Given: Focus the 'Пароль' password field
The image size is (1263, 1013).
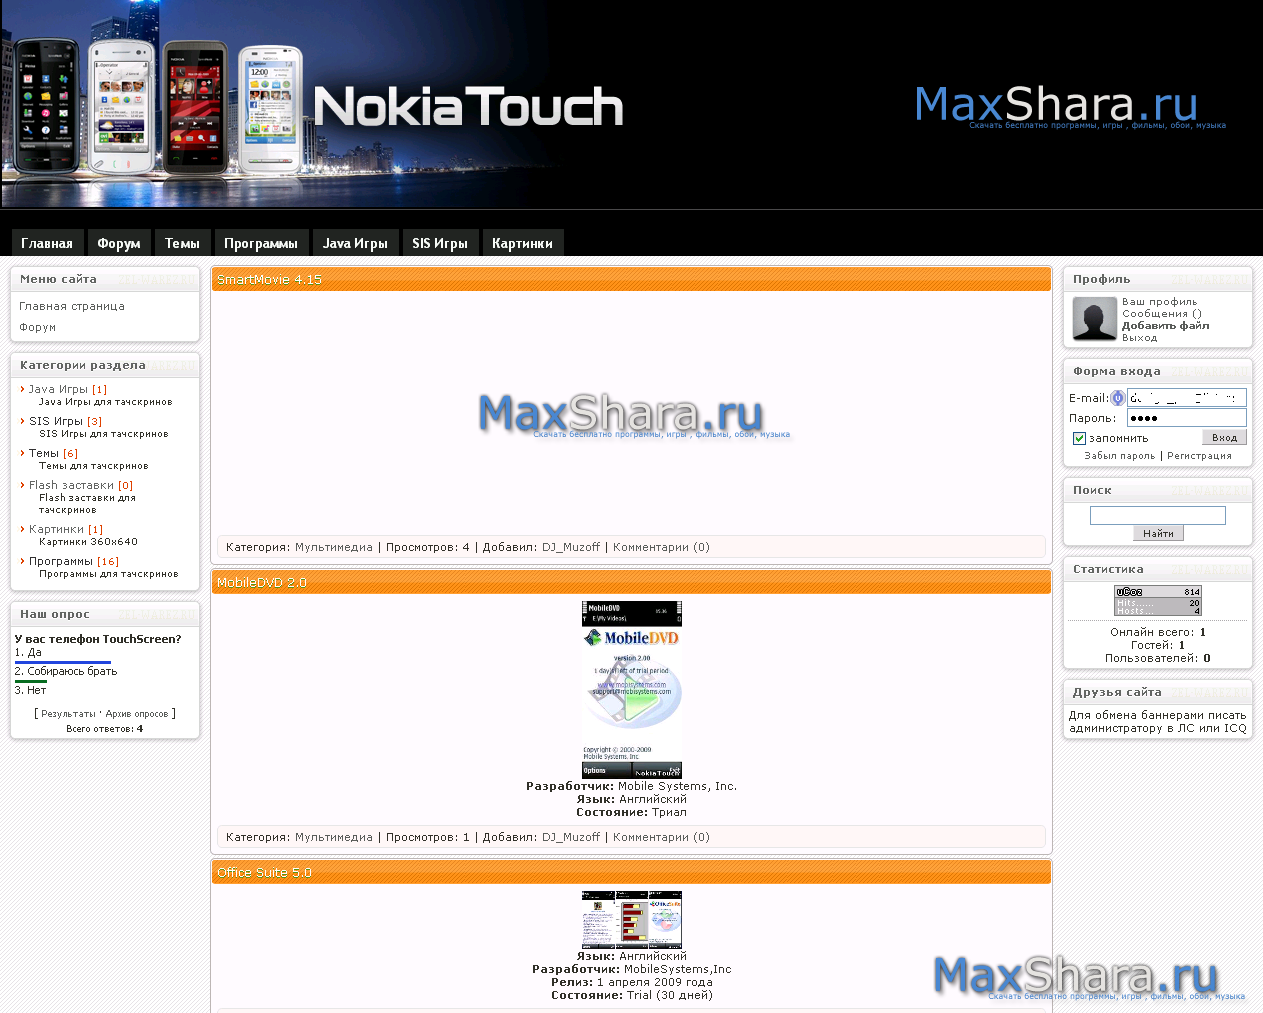Looking at the screenshot, I should click(x=1186, y=418).
